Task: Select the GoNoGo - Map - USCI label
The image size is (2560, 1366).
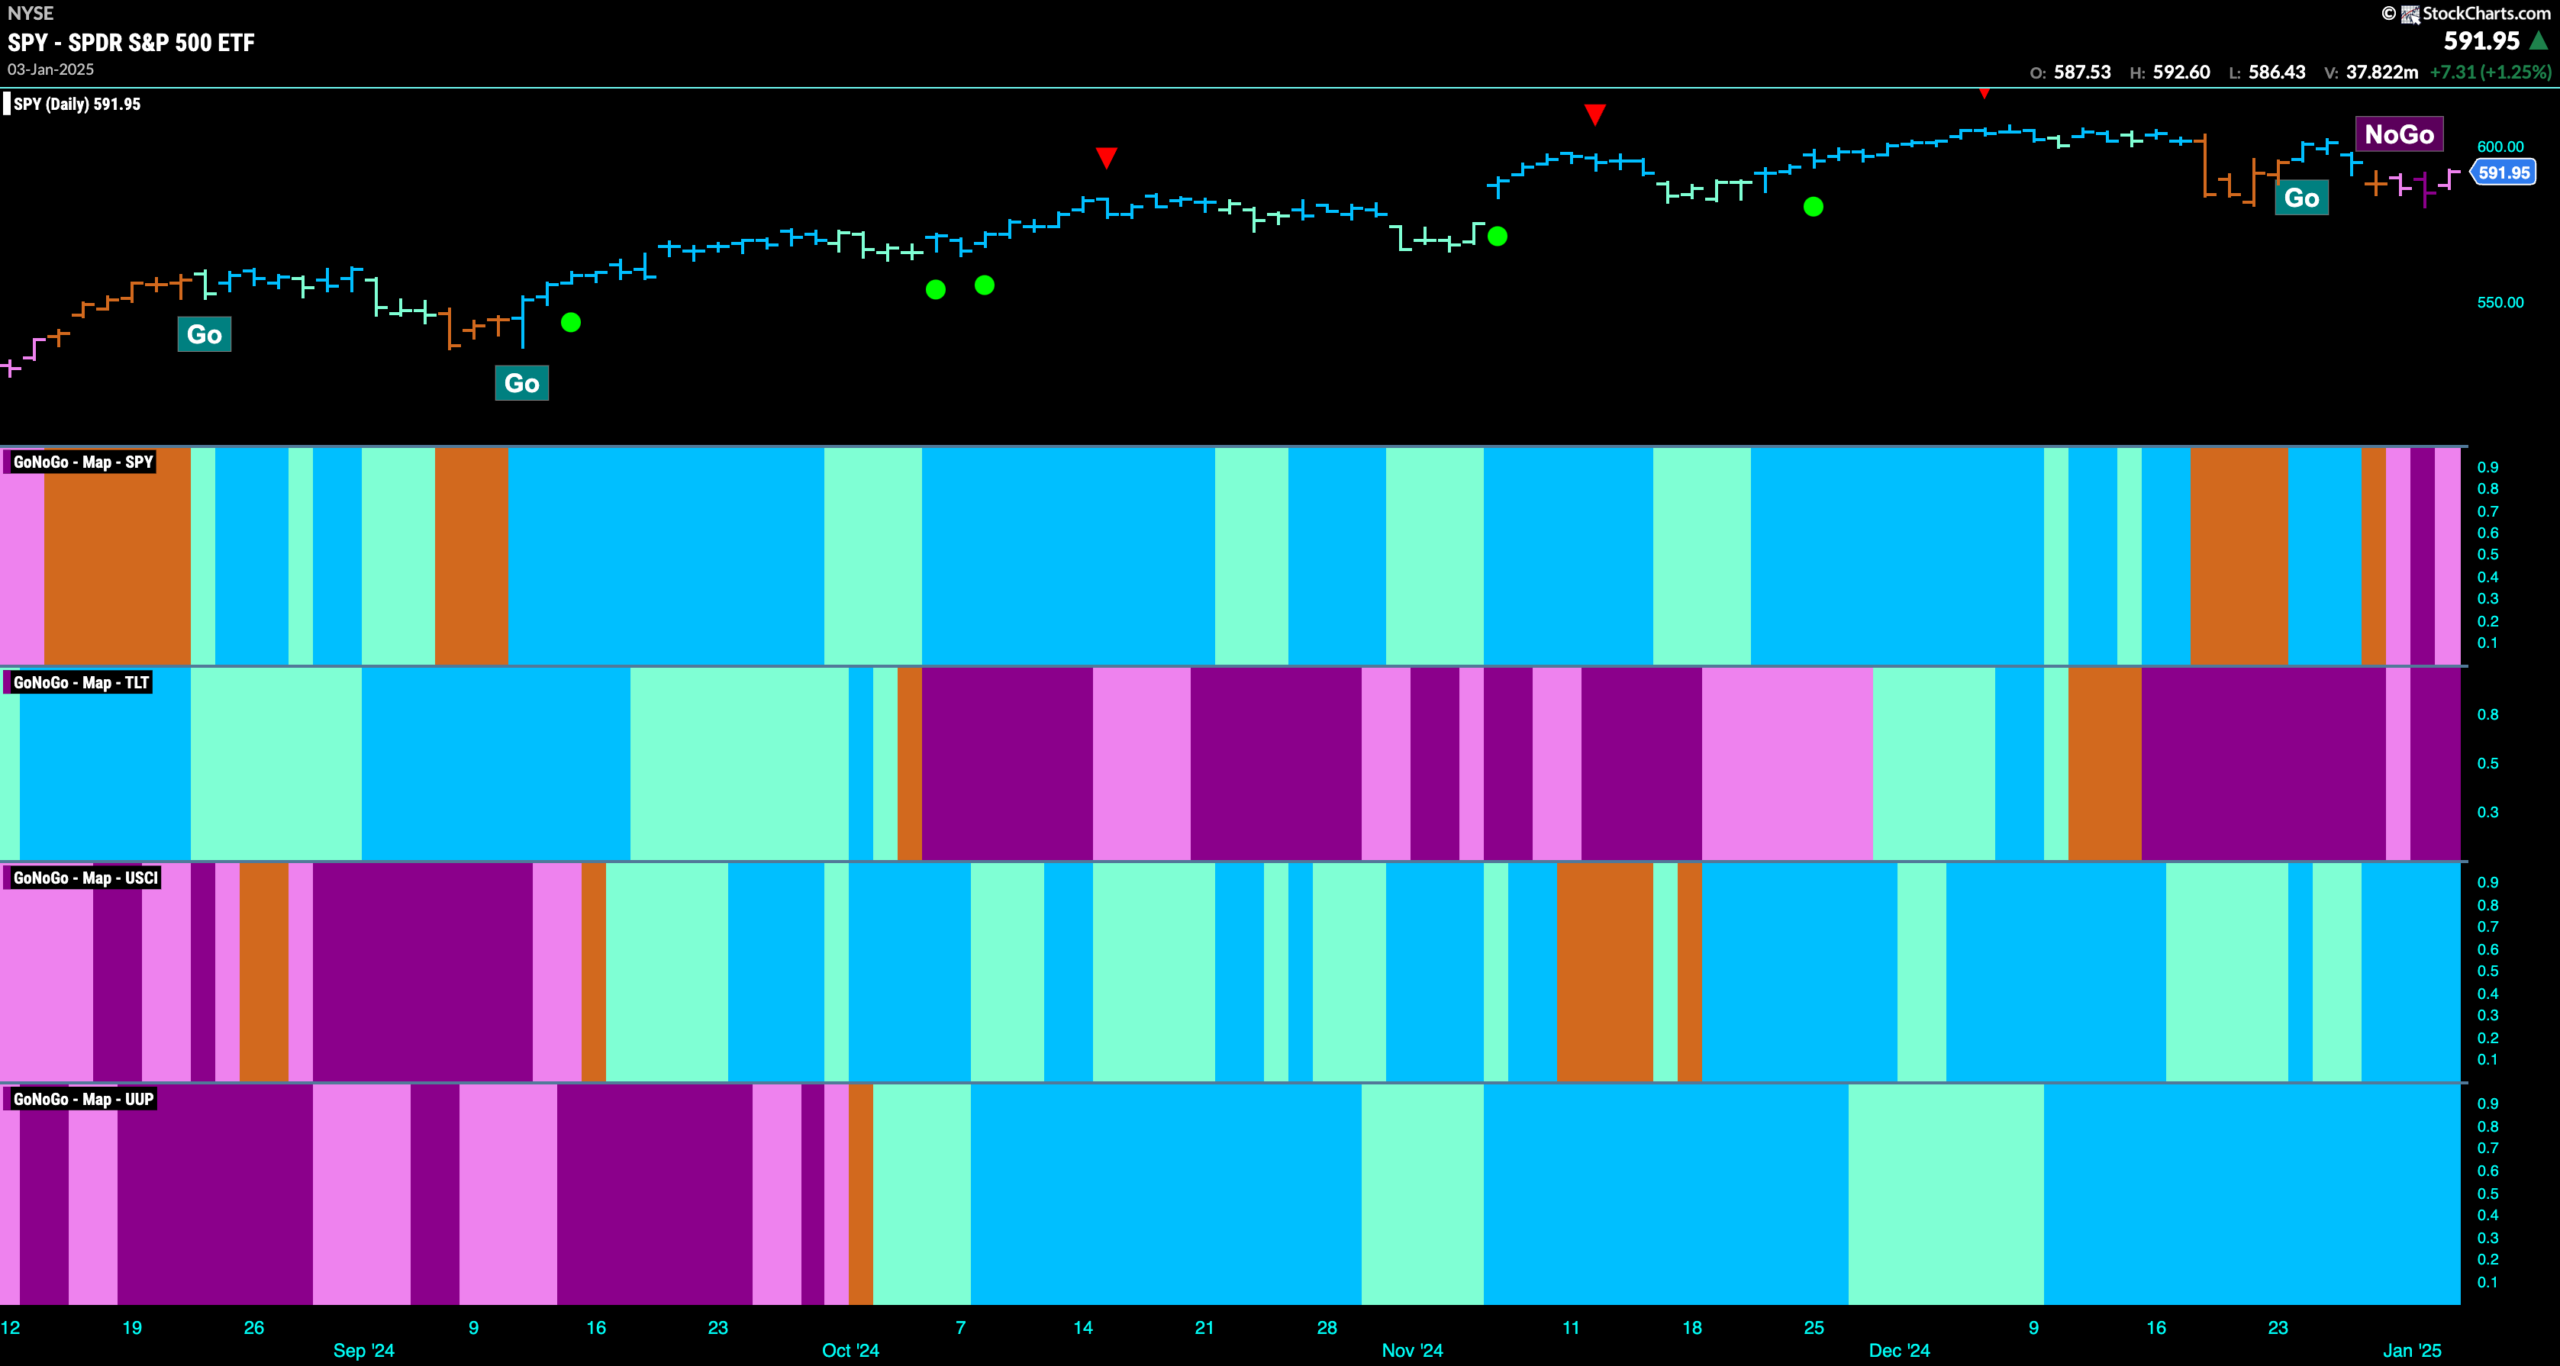Action: (x=85, y=878)
